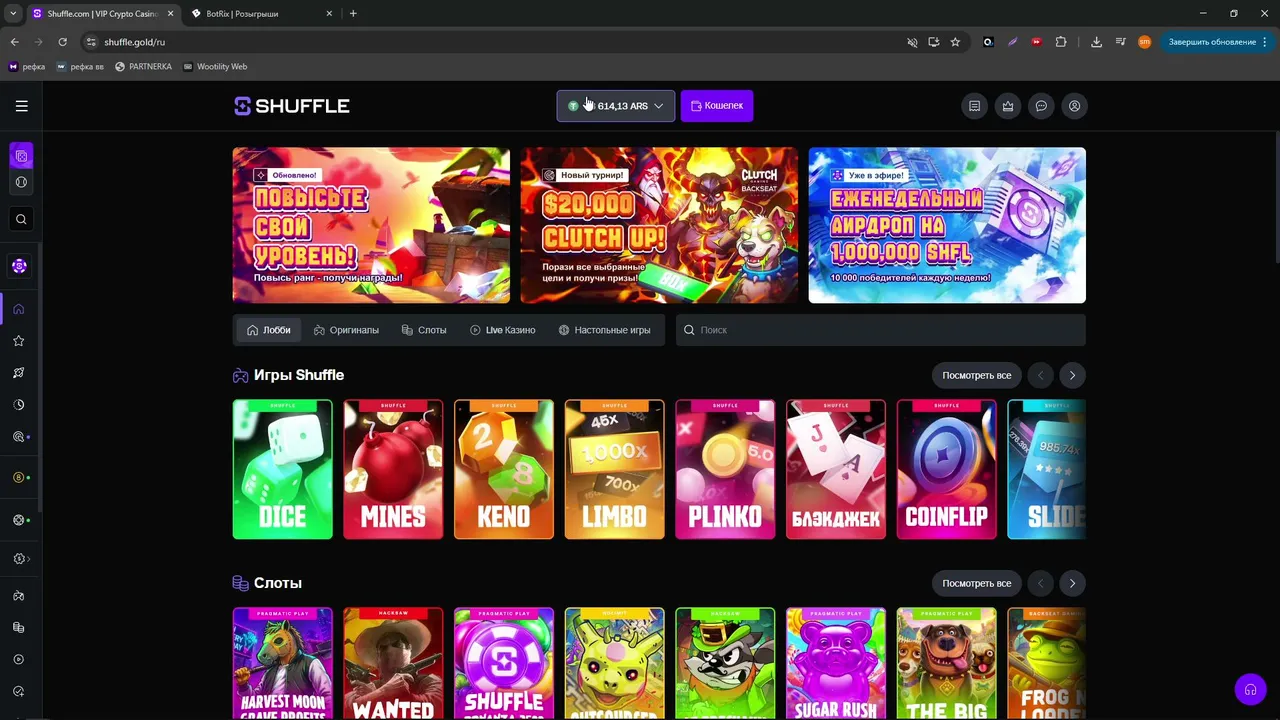The height and width of the screenshot is (720, 1280).
Task: Click the install app icon in address bar
Action: (x=933, y=42)
